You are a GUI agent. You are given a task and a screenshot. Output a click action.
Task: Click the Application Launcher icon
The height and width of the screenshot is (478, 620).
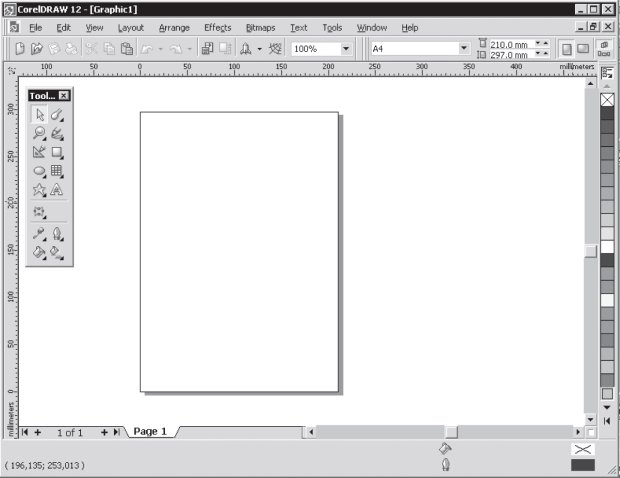pyautogui.click(x=246, y=49)
